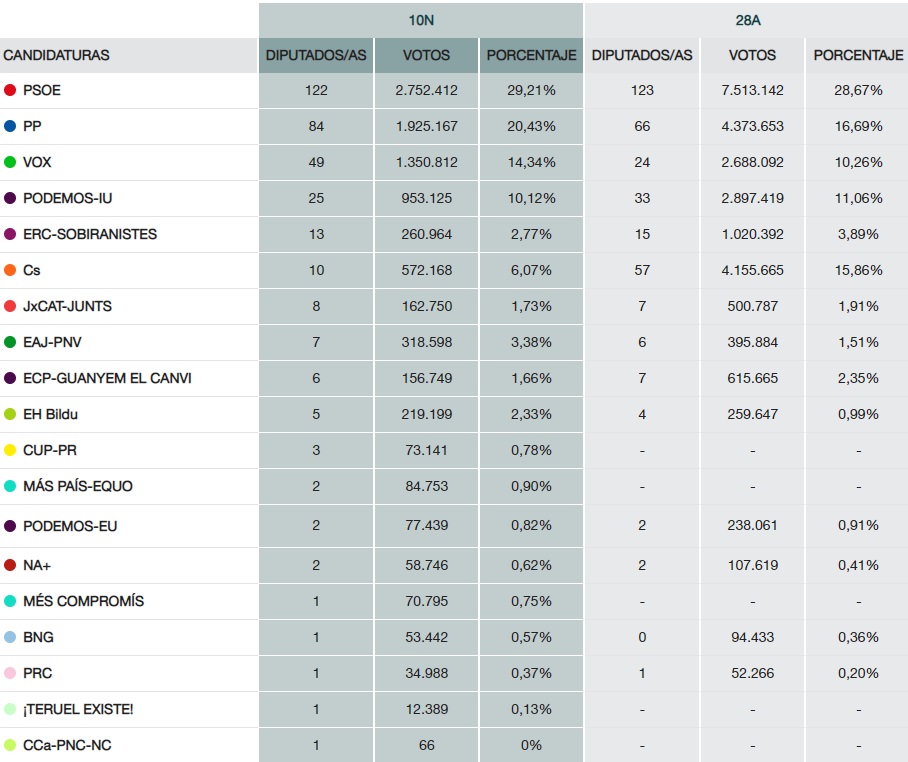
Task: Select PRC's 28A vote count 52.266
Action: (x=752, y=673)
